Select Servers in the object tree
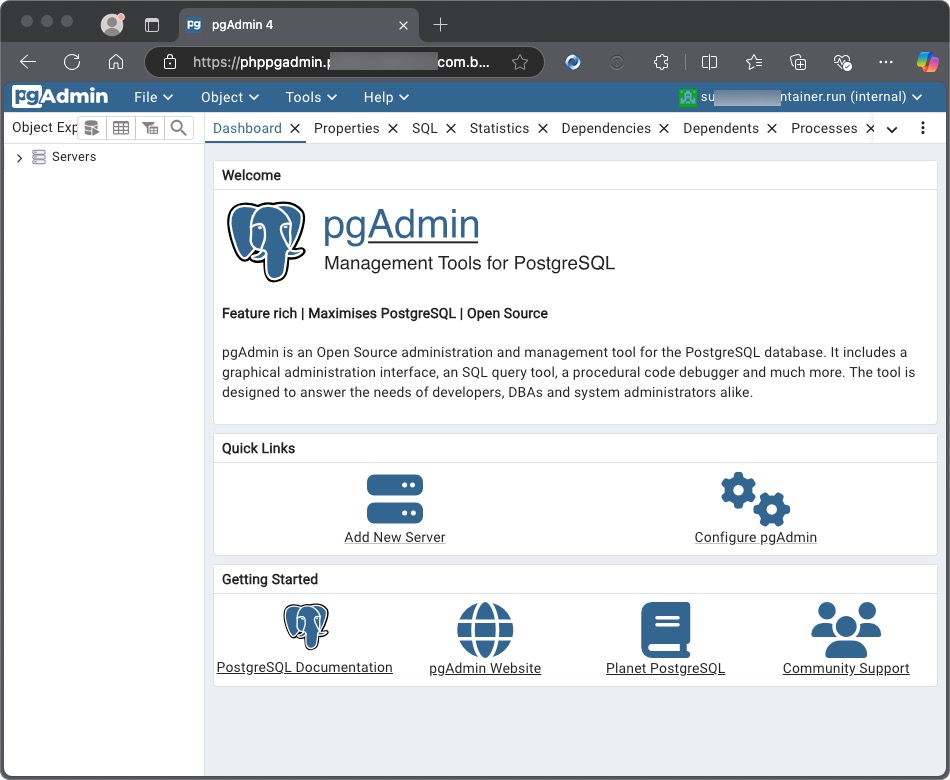 (x=73, y=157)
